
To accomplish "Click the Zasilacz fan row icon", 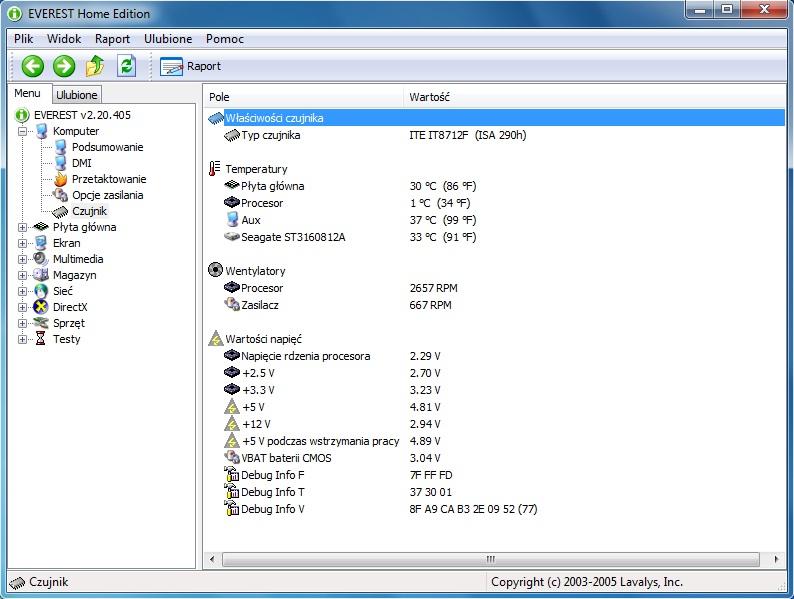I will (x=231, y=304).
